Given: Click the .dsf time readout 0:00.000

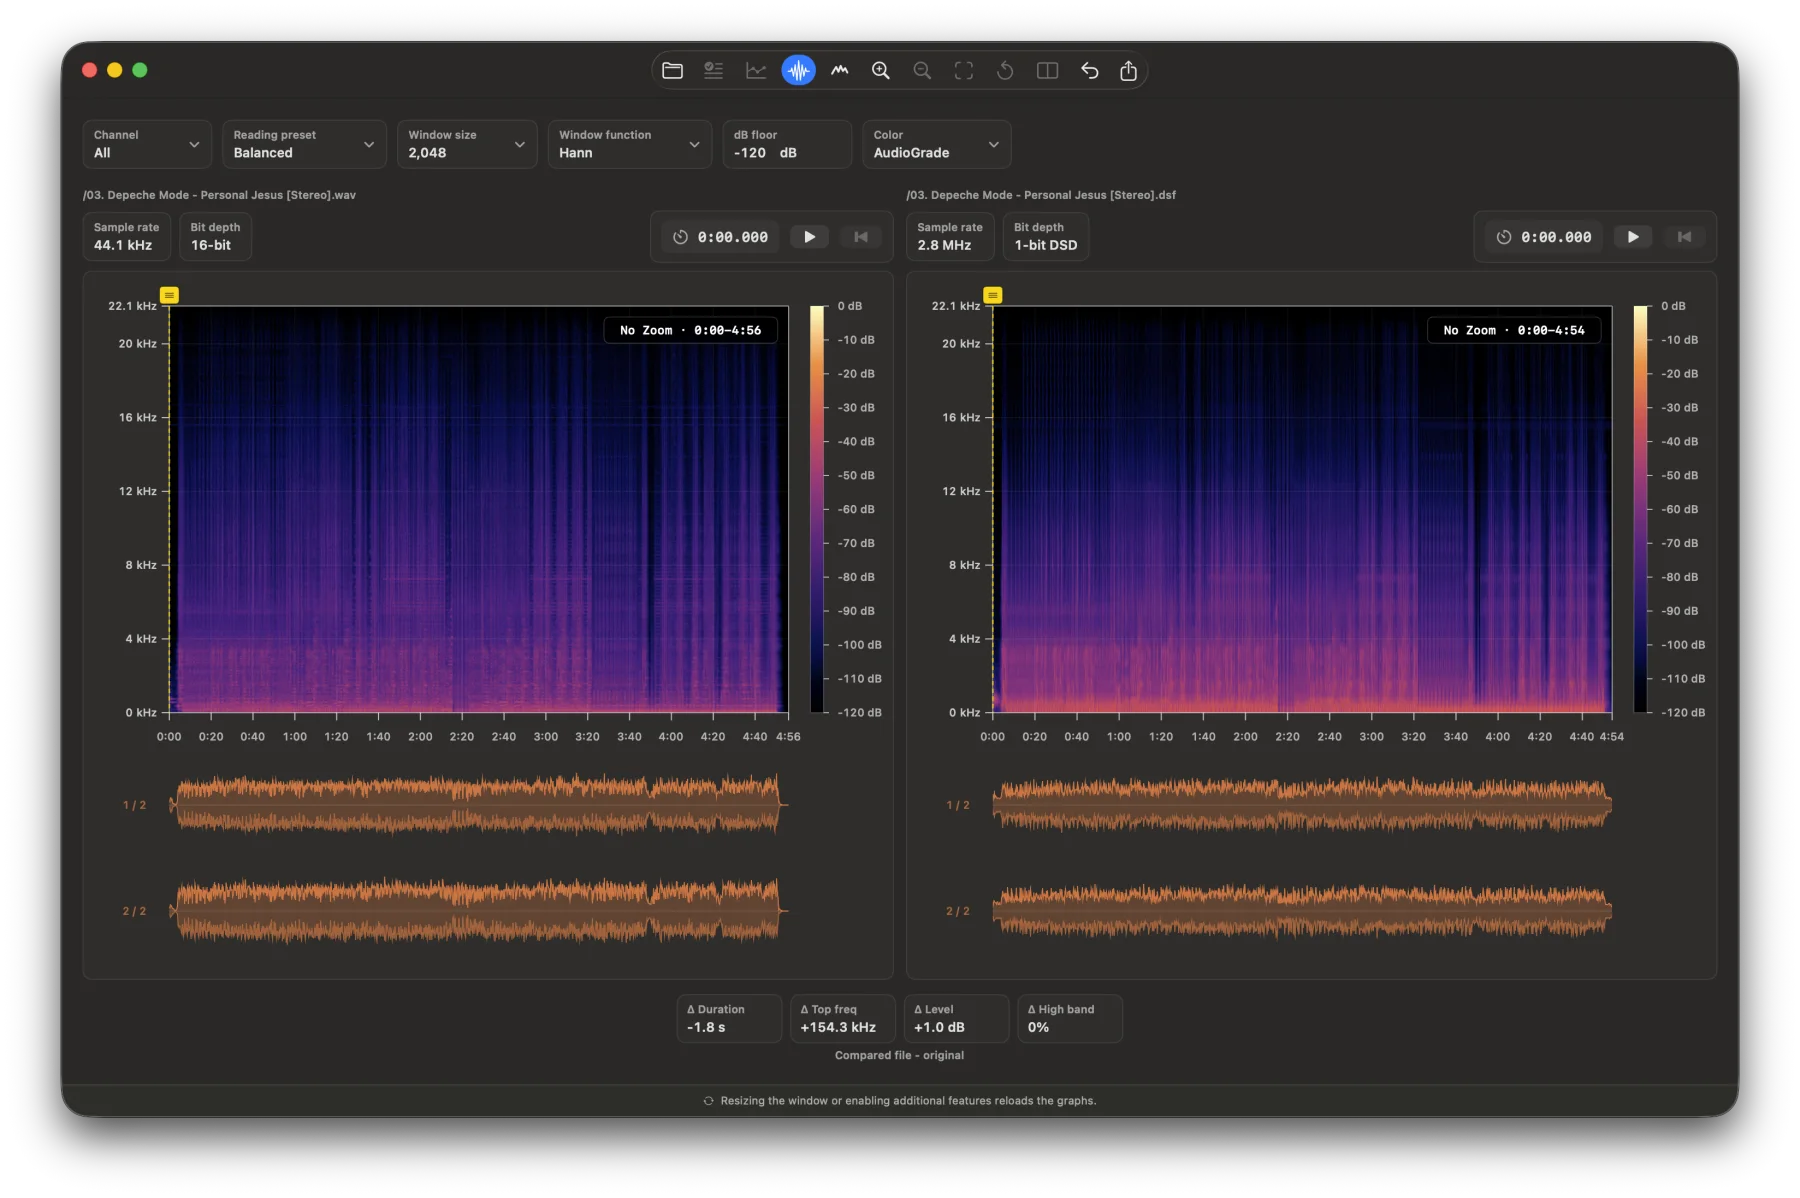Looking at the screenshot, I should [x=1556, y=237].
